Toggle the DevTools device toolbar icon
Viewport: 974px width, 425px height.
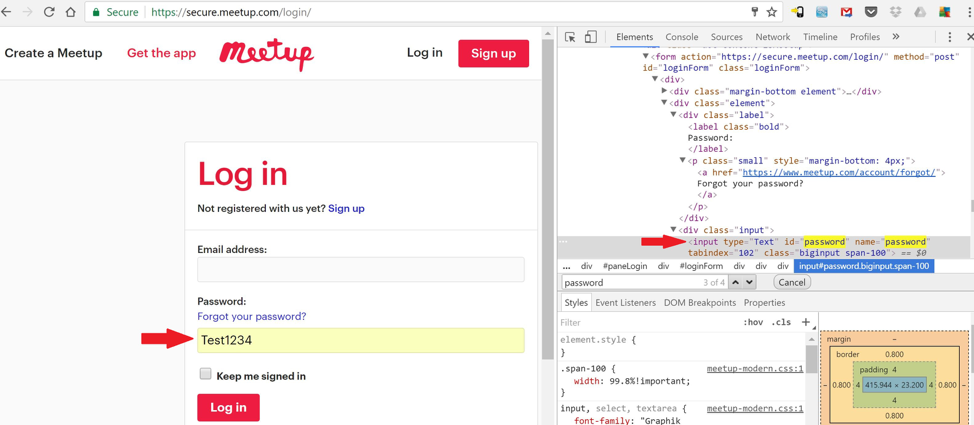(591, 37)
